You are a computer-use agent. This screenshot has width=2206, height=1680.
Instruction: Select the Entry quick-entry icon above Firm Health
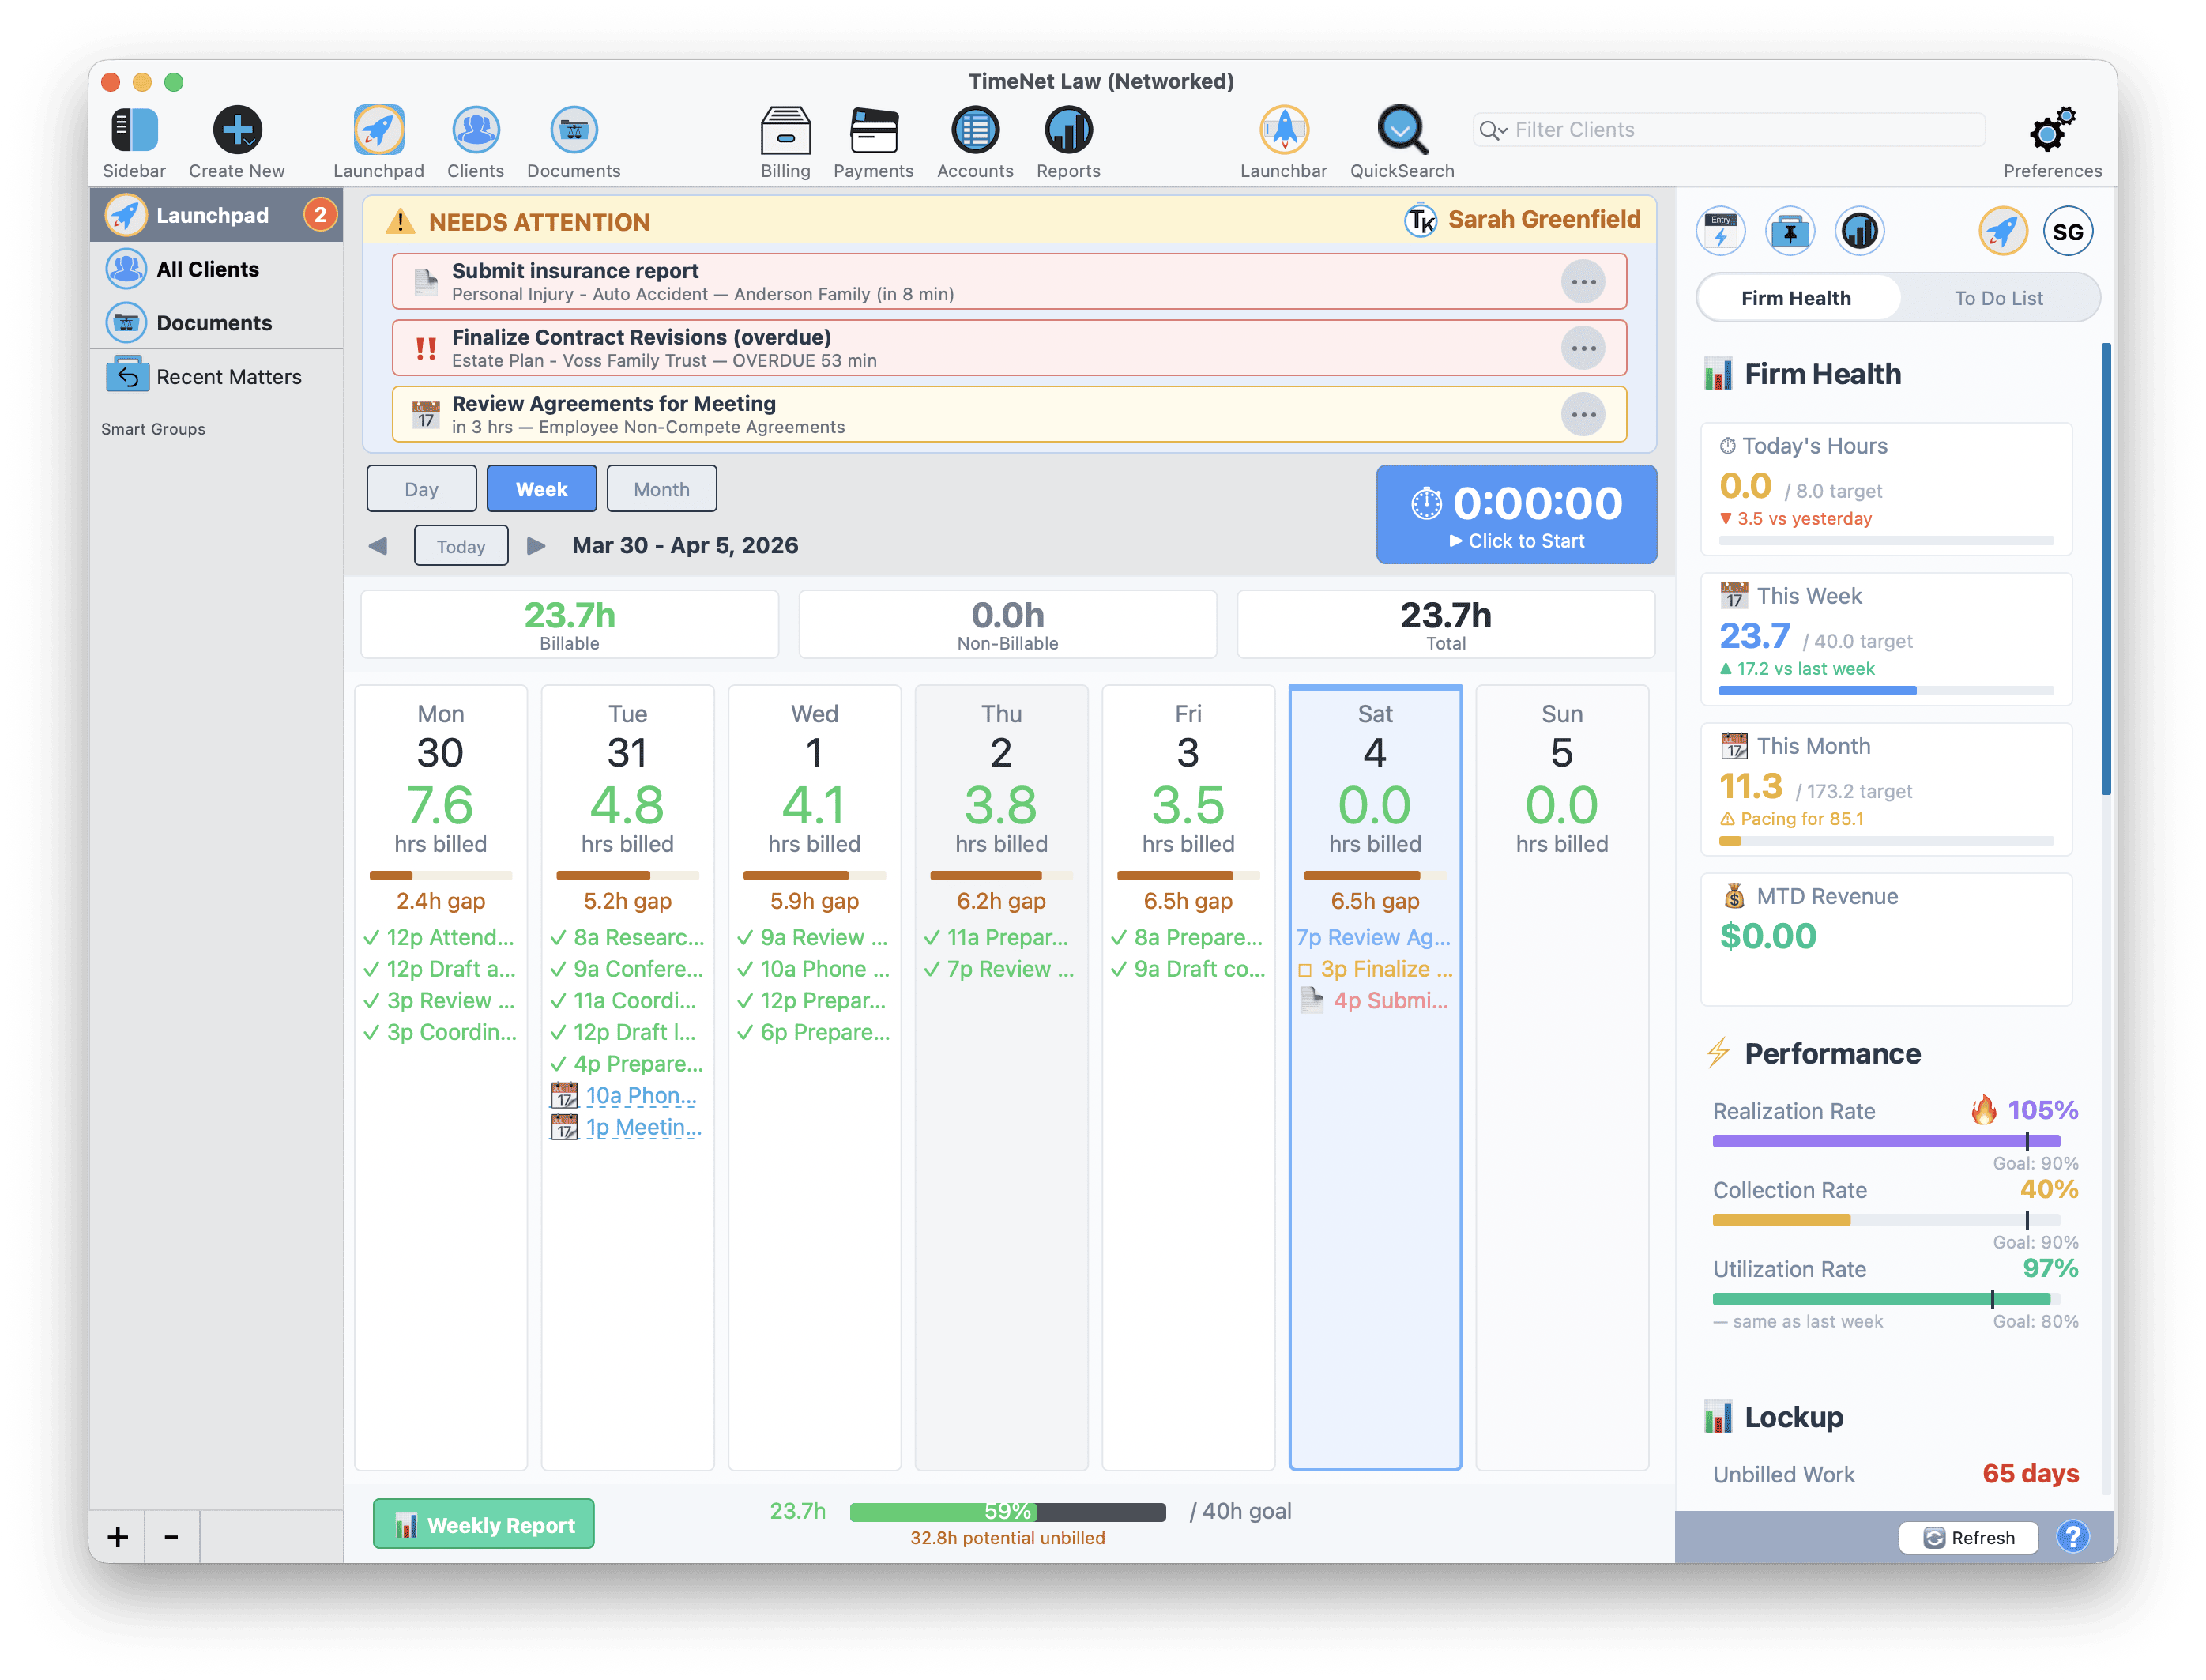[1720, 230]
